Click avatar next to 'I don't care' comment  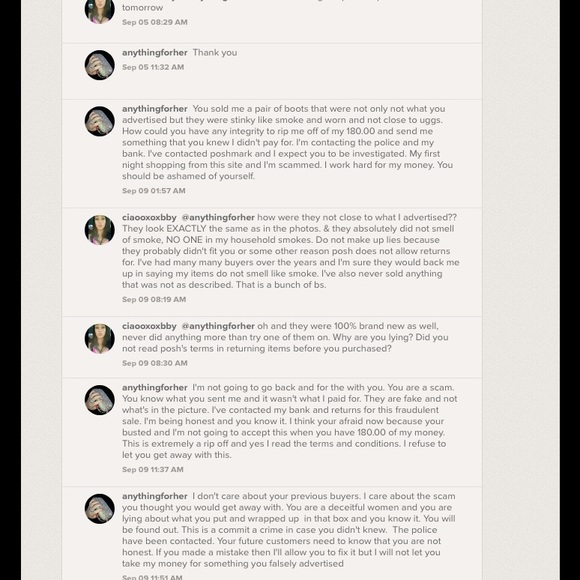point(100,509)
